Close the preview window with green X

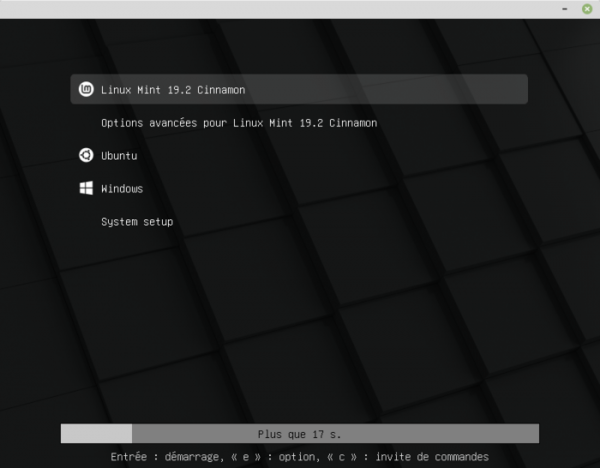click(x=587, y=8)
